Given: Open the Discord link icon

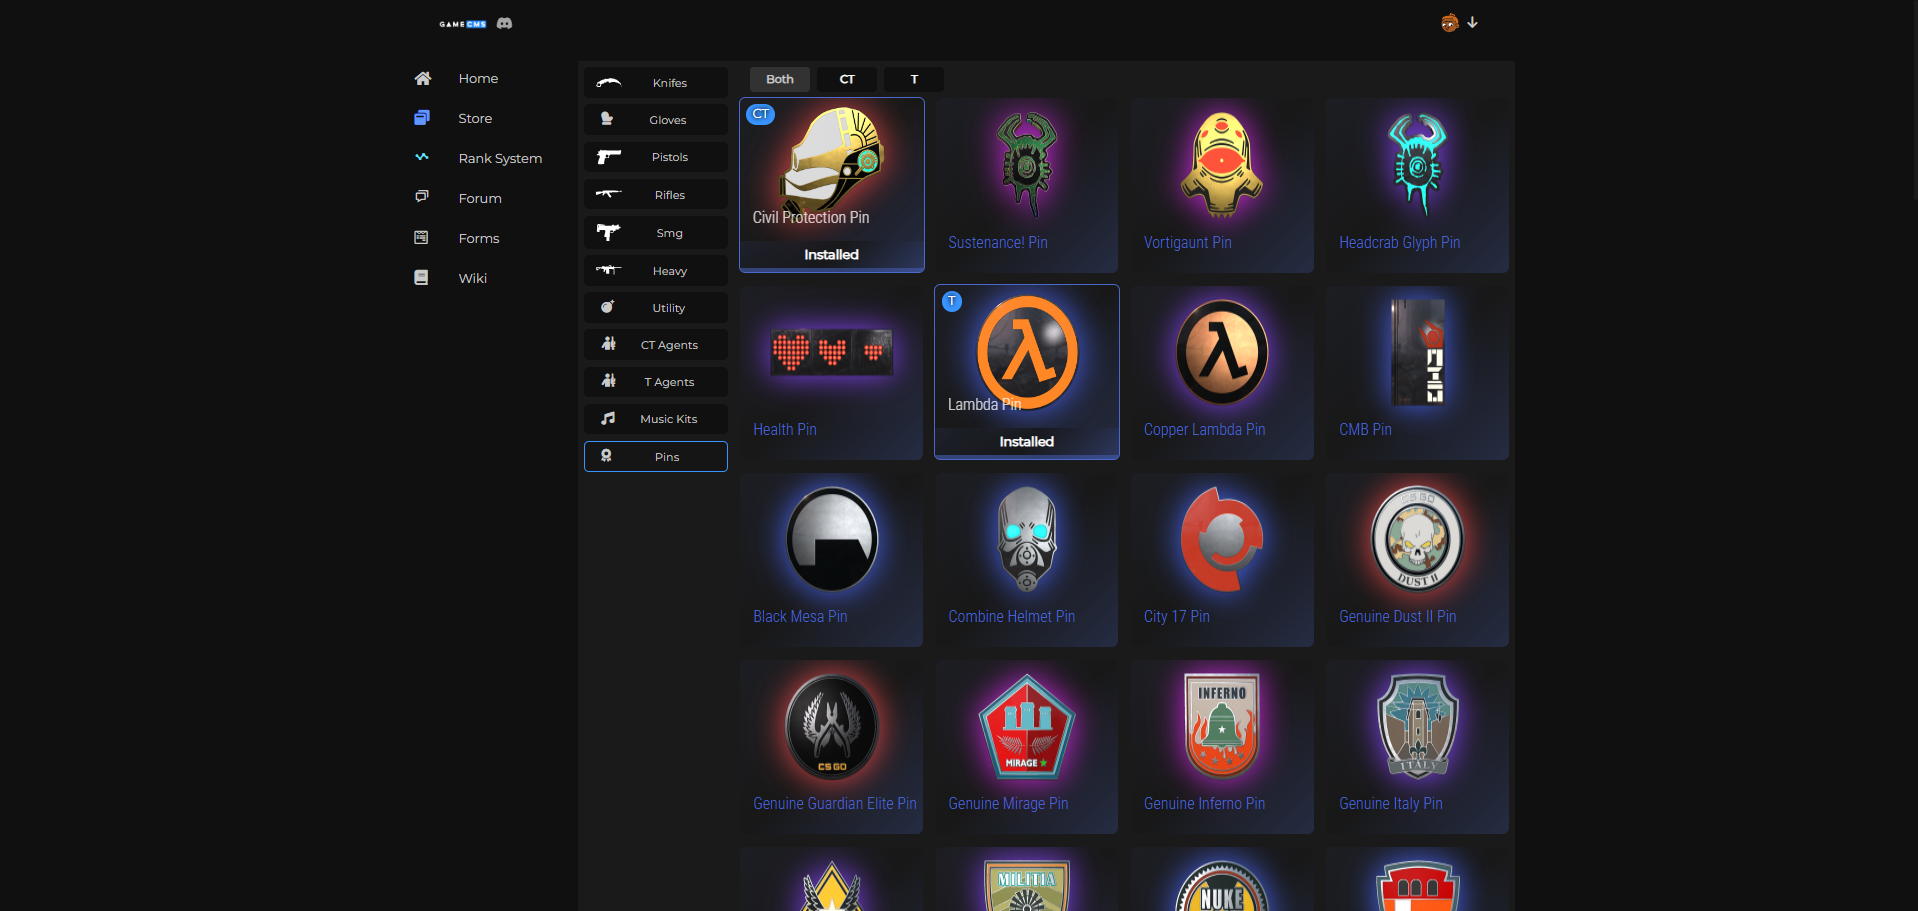Looking at the screenshot, I should (x=505, y=23).
